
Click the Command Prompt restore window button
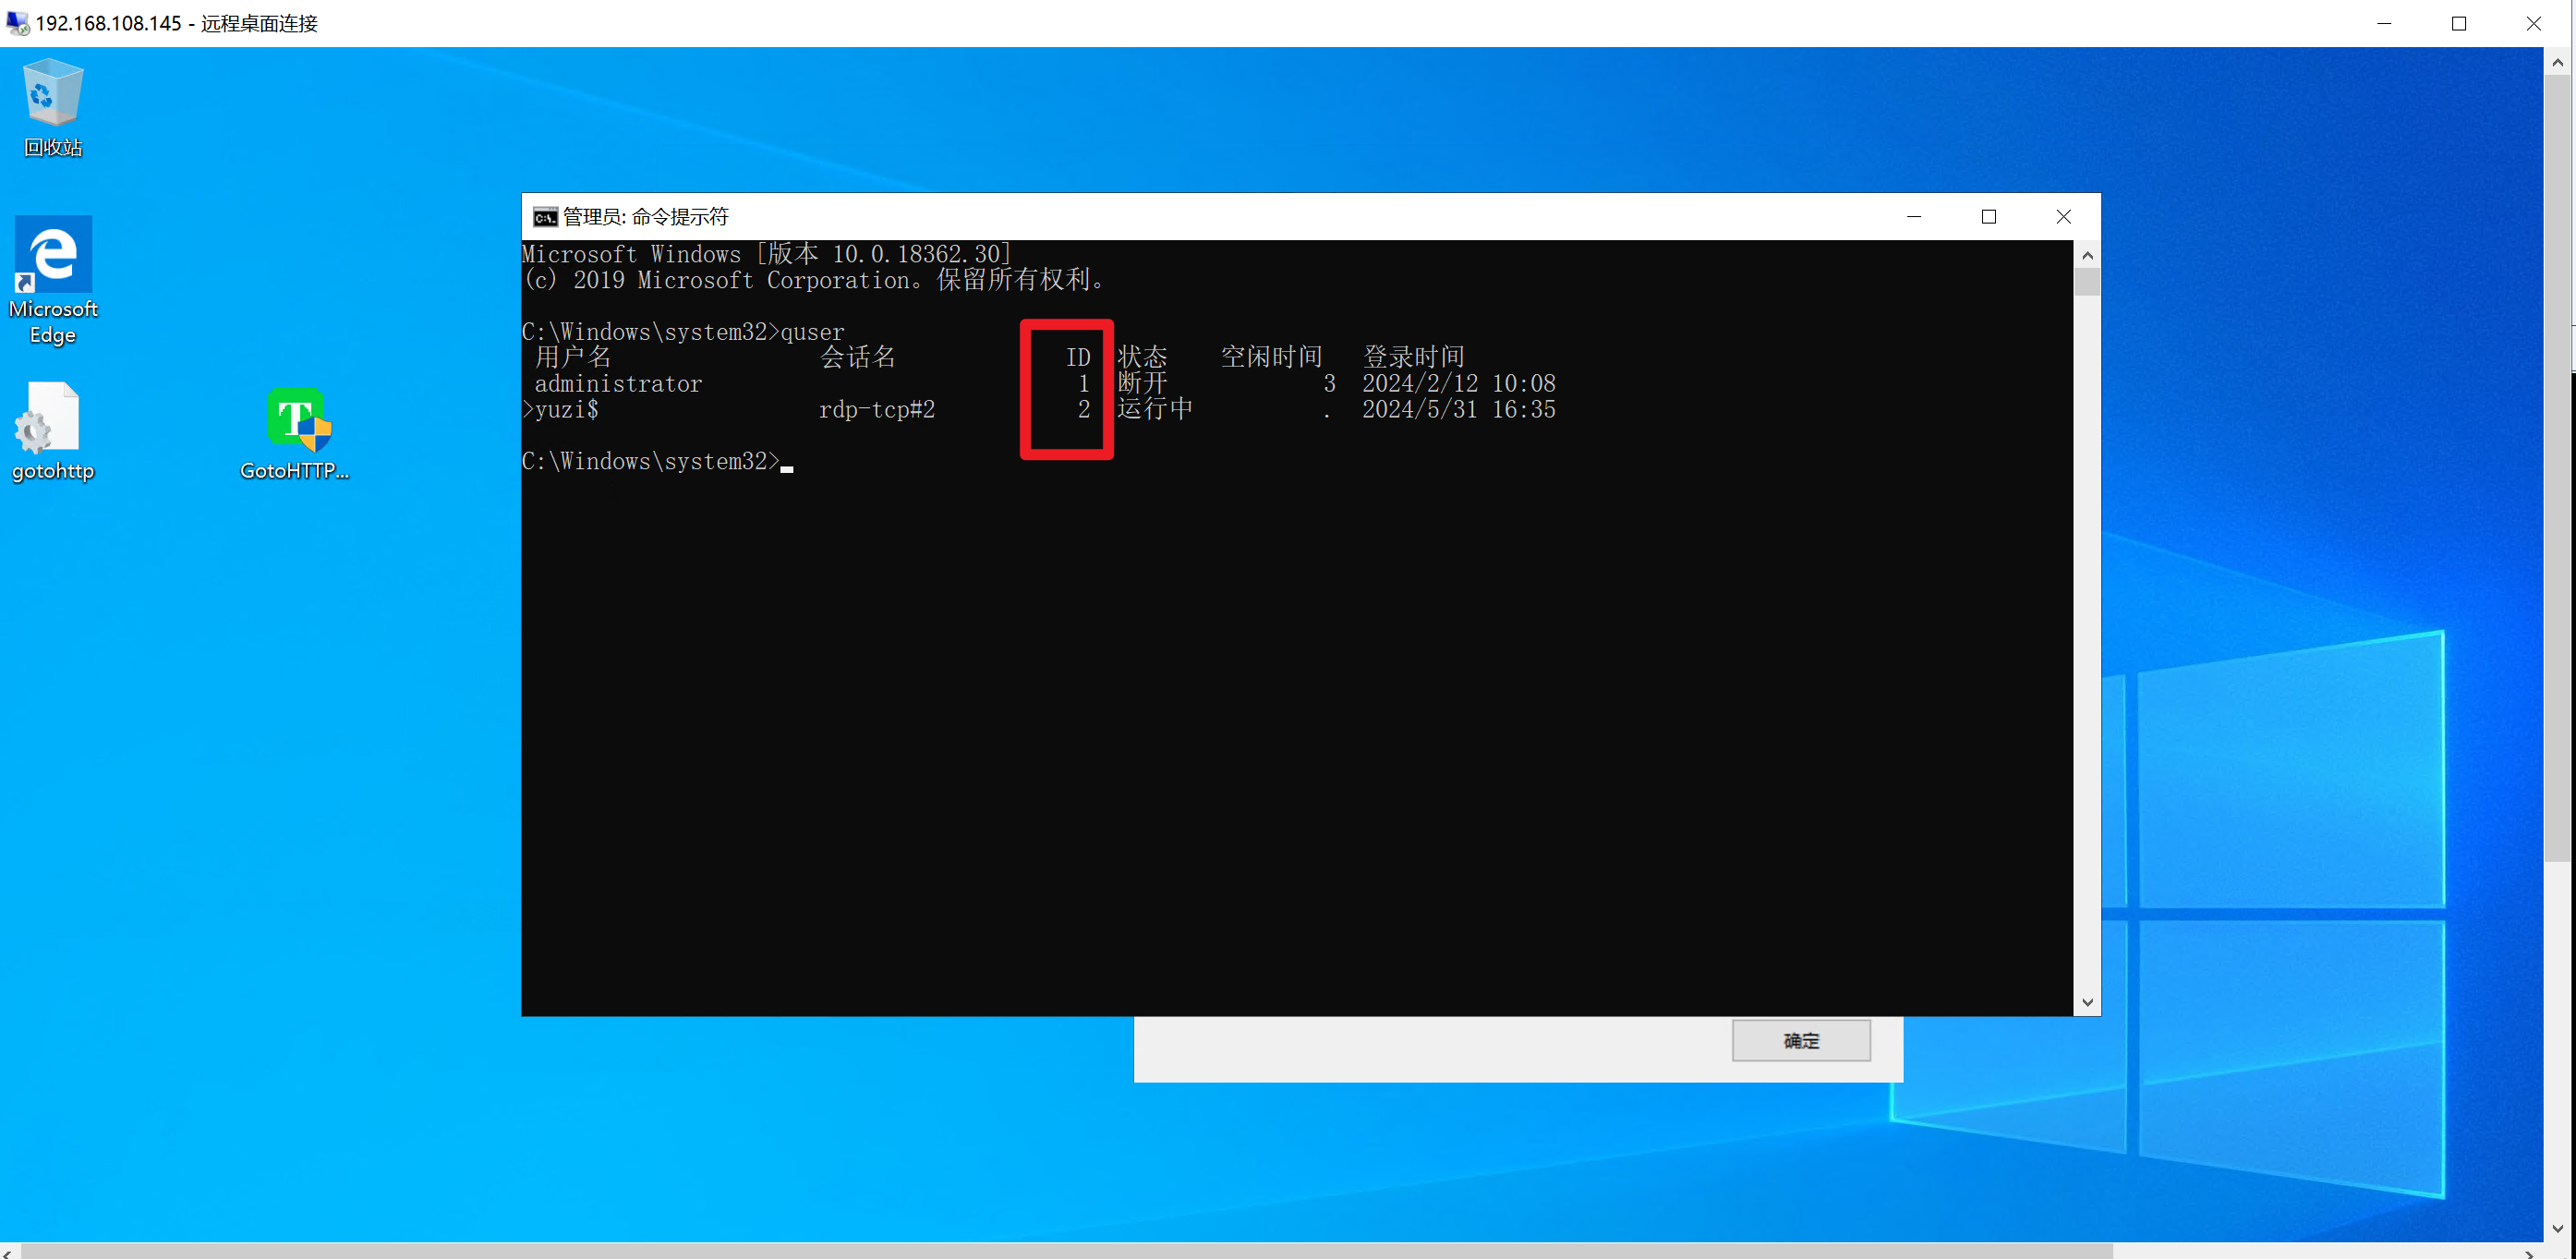[1988, 217]
